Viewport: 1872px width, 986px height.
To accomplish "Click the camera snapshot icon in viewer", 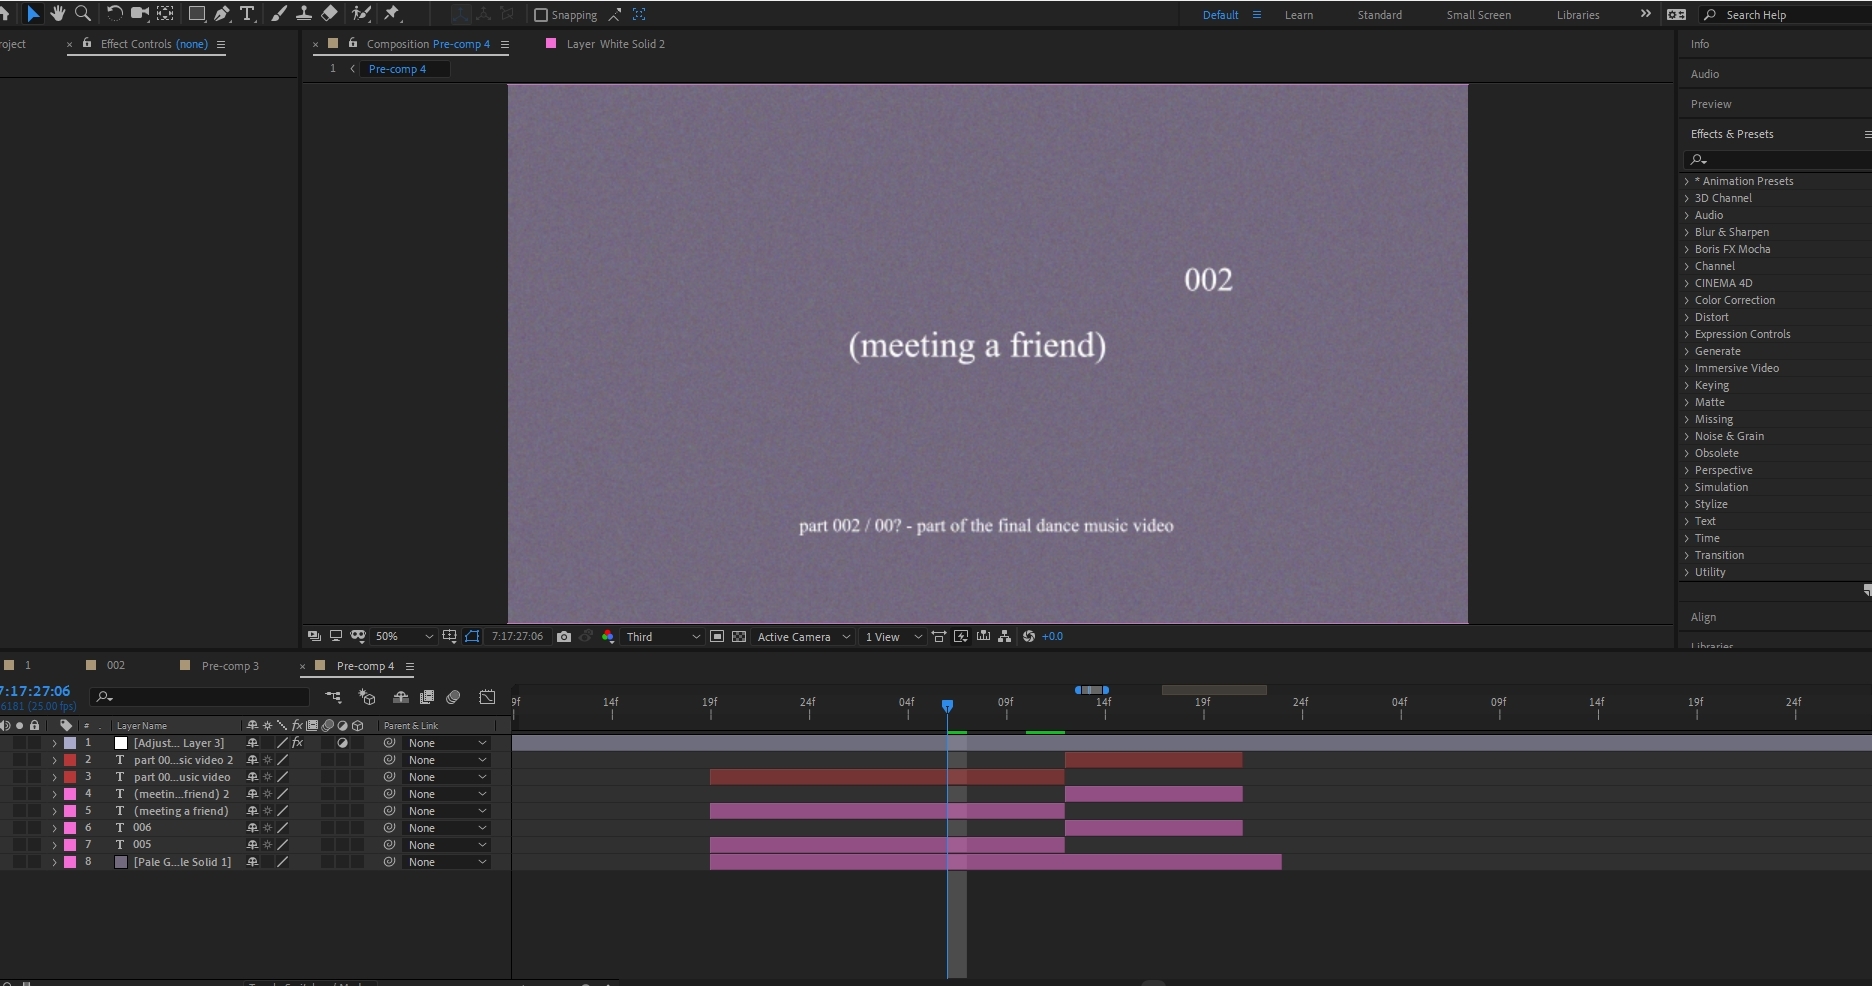I will click(564, 636).
